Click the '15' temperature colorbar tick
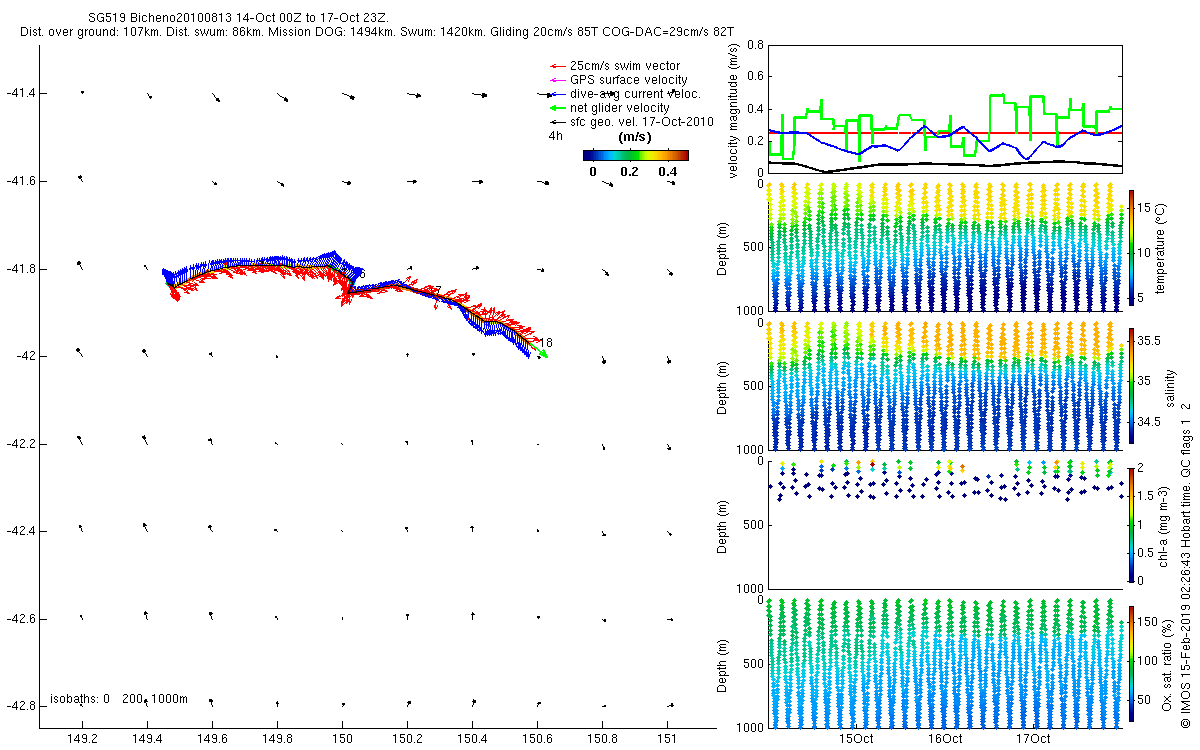This screenshot has height=750, width=1200. click(x=1145, y=208)
